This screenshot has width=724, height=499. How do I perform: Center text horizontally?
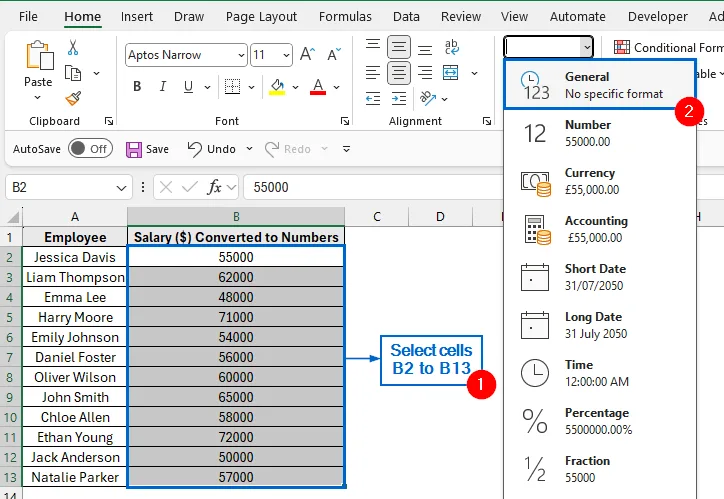pos(398,73)
